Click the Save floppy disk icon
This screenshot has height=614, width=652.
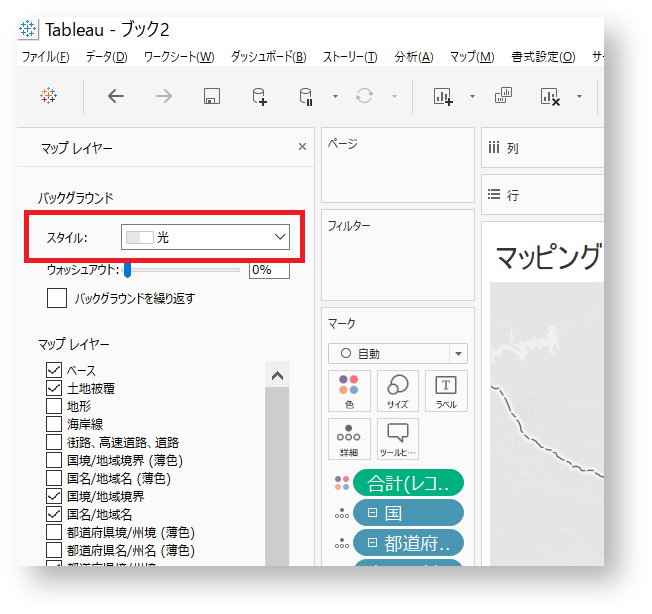212,96
